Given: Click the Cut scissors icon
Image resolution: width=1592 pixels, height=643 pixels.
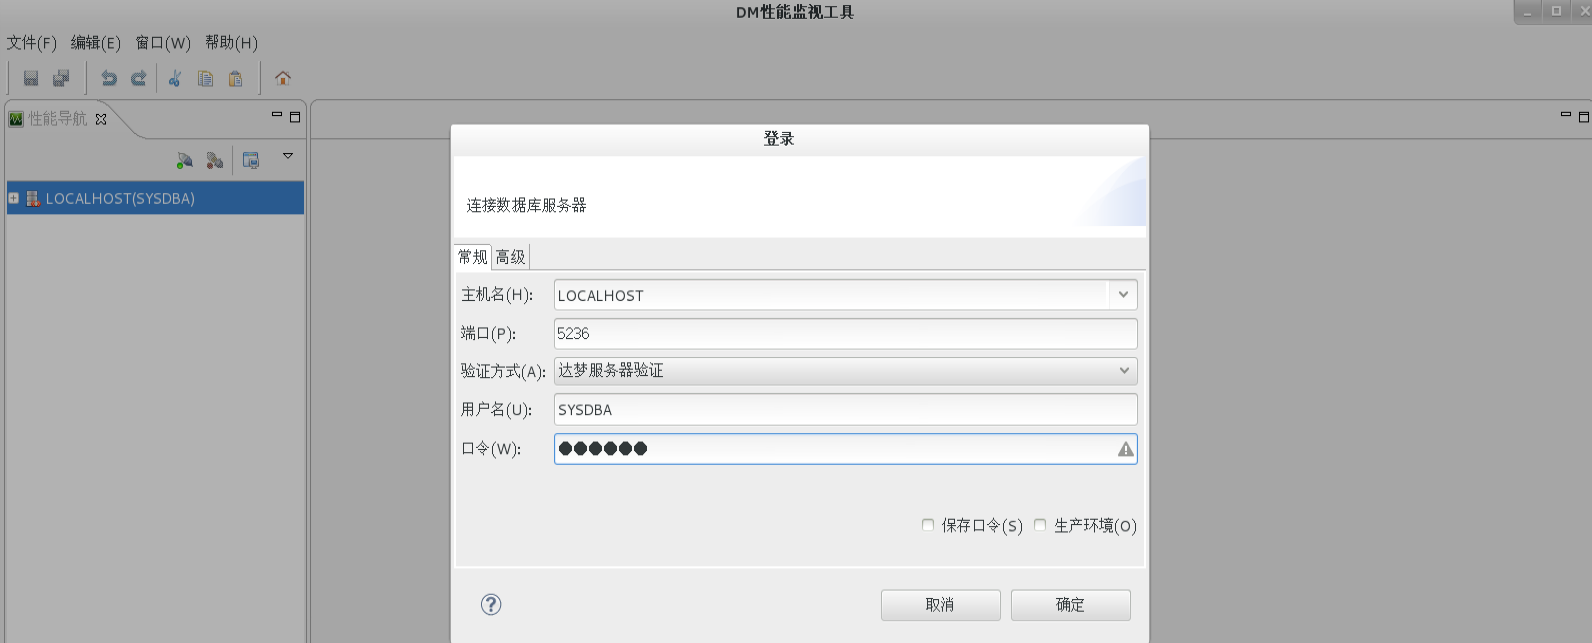Looking at the screenshot, I should (175, 78).
